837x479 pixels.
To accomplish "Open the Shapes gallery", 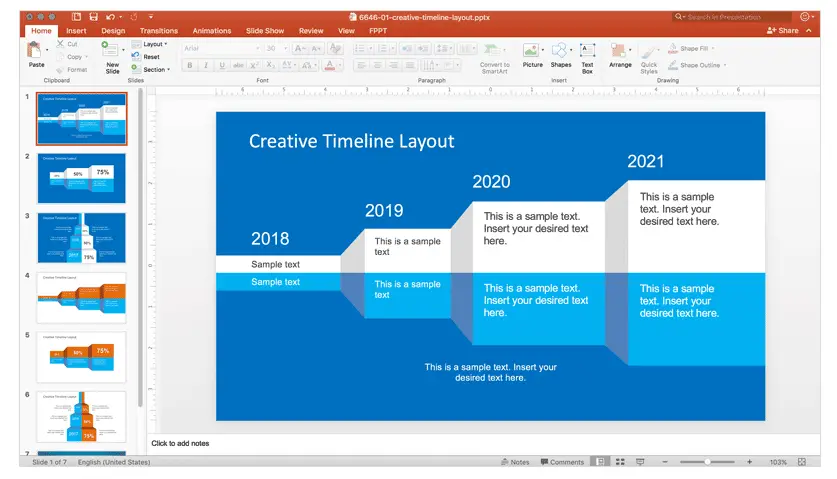I will (560, 56).
